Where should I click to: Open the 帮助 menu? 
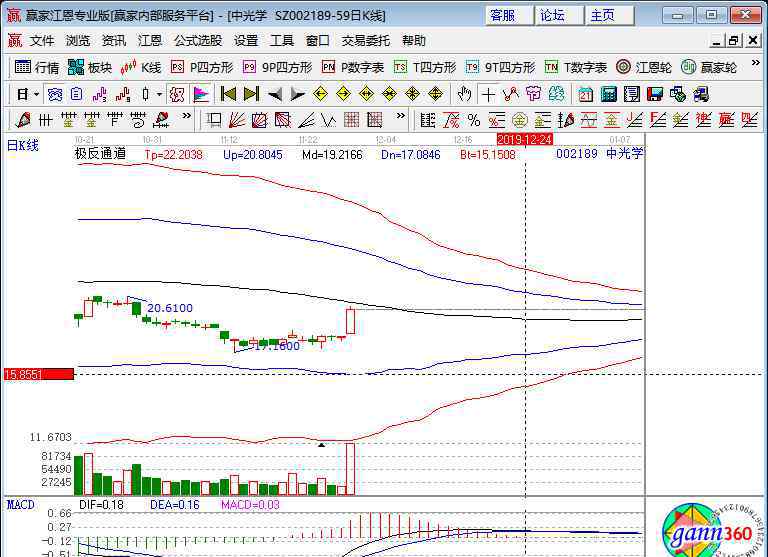click(413, 41)
